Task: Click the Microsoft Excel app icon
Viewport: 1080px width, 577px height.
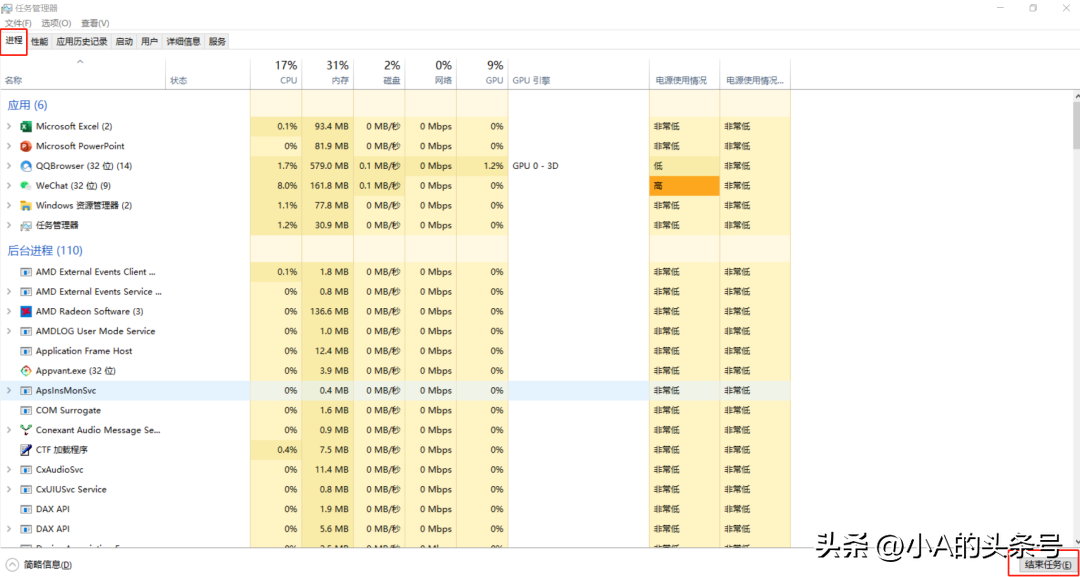Action: [x=26, y=127]
